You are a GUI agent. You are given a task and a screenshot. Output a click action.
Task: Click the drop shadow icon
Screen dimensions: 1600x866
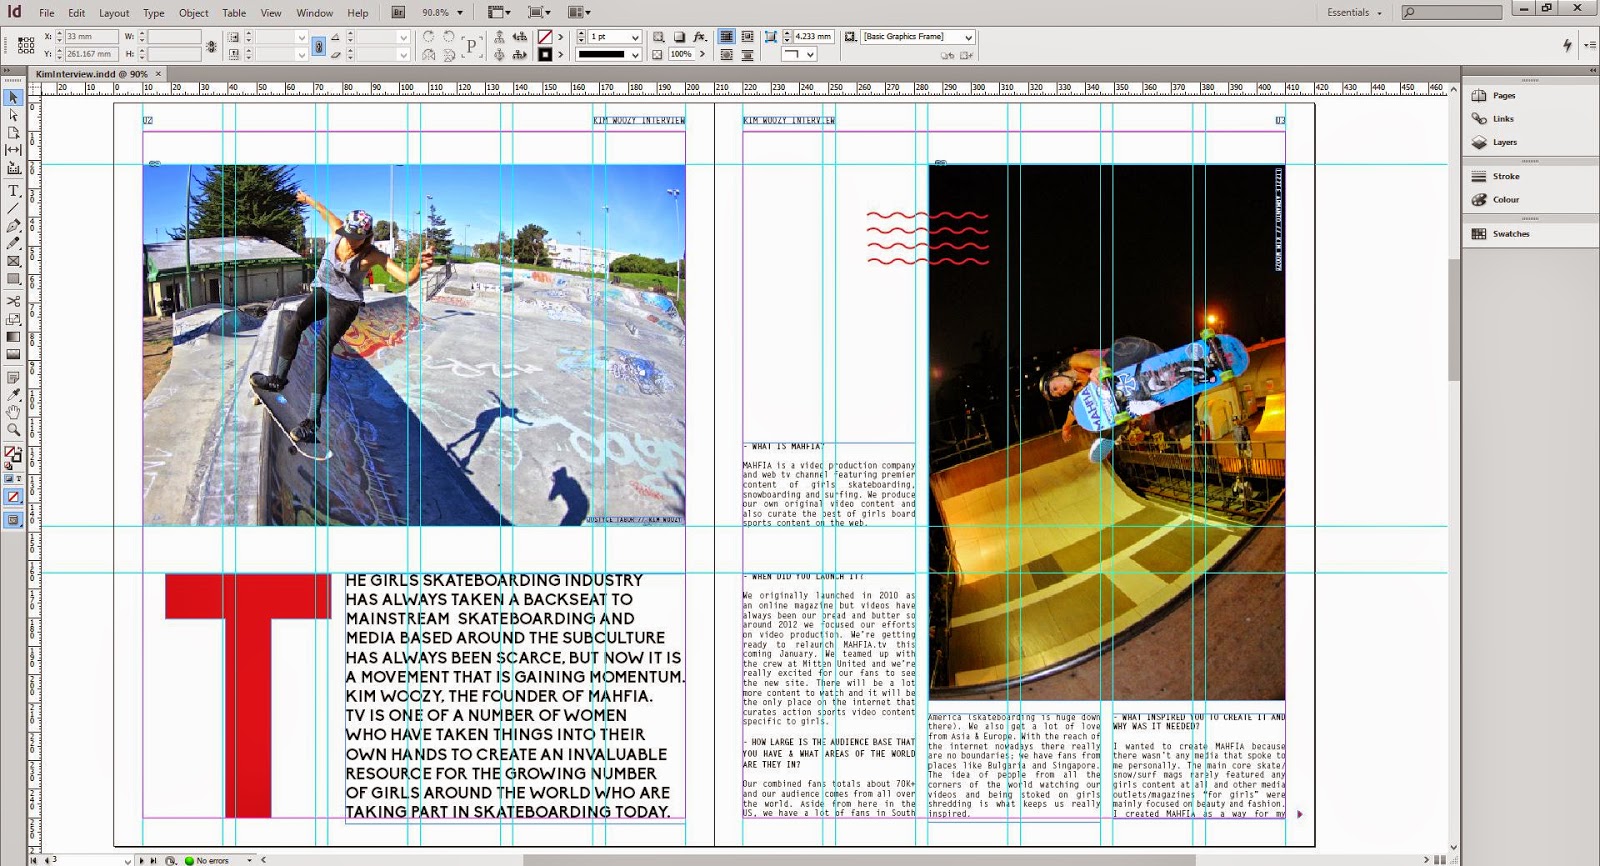click(680, 37)
